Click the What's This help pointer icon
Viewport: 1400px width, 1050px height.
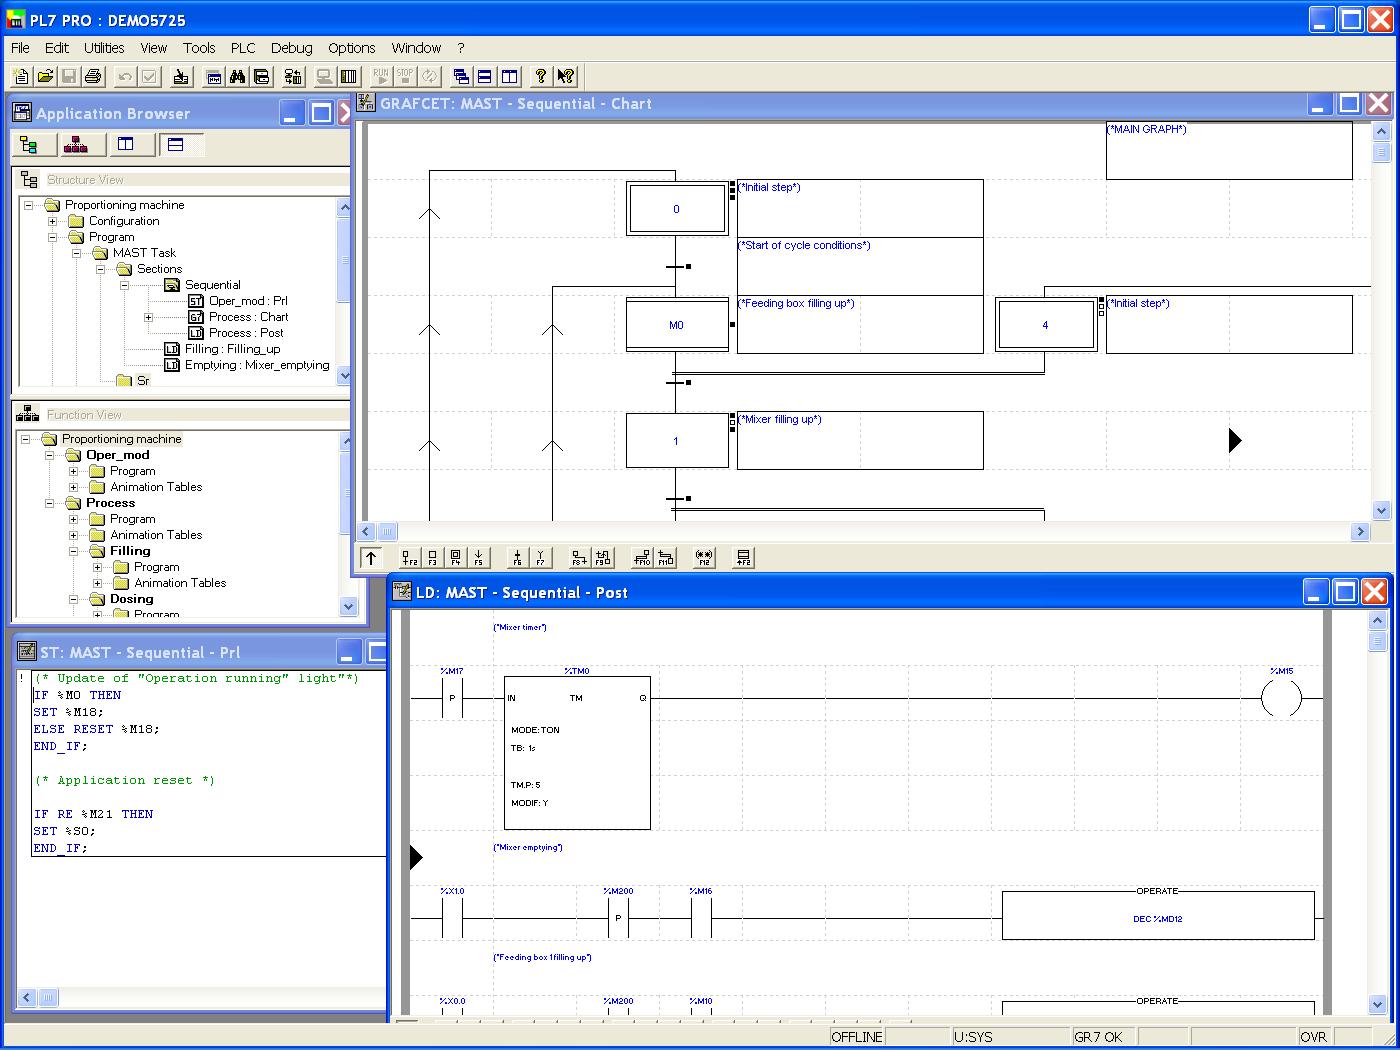point(565,76)
